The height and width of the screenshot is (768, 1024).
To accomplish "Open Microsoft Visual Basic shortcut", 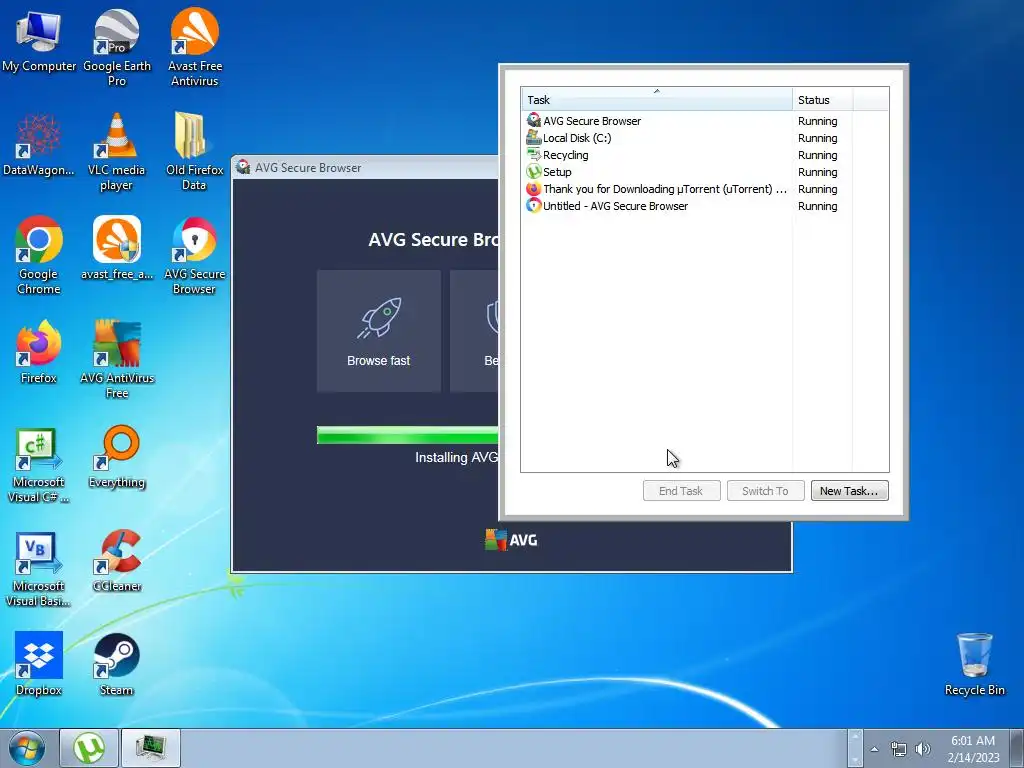I will [x=39, y=569].
